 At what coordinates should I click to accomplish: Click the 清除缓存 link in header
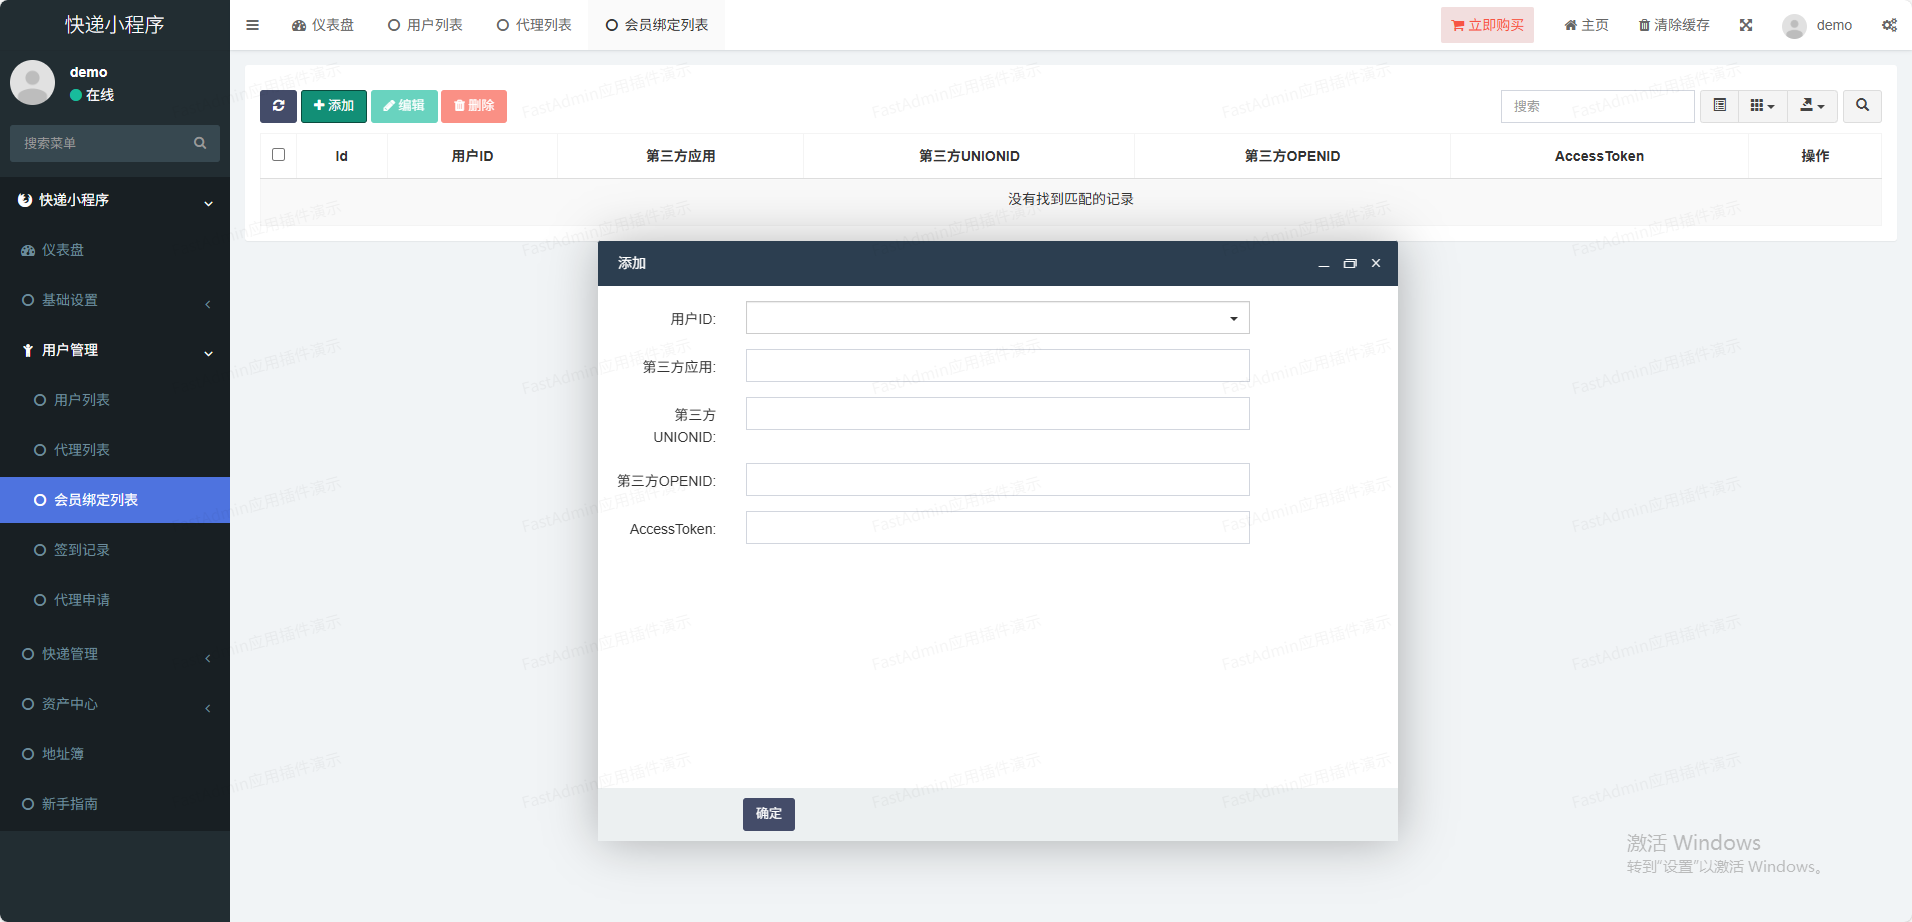click(1674, 25)
